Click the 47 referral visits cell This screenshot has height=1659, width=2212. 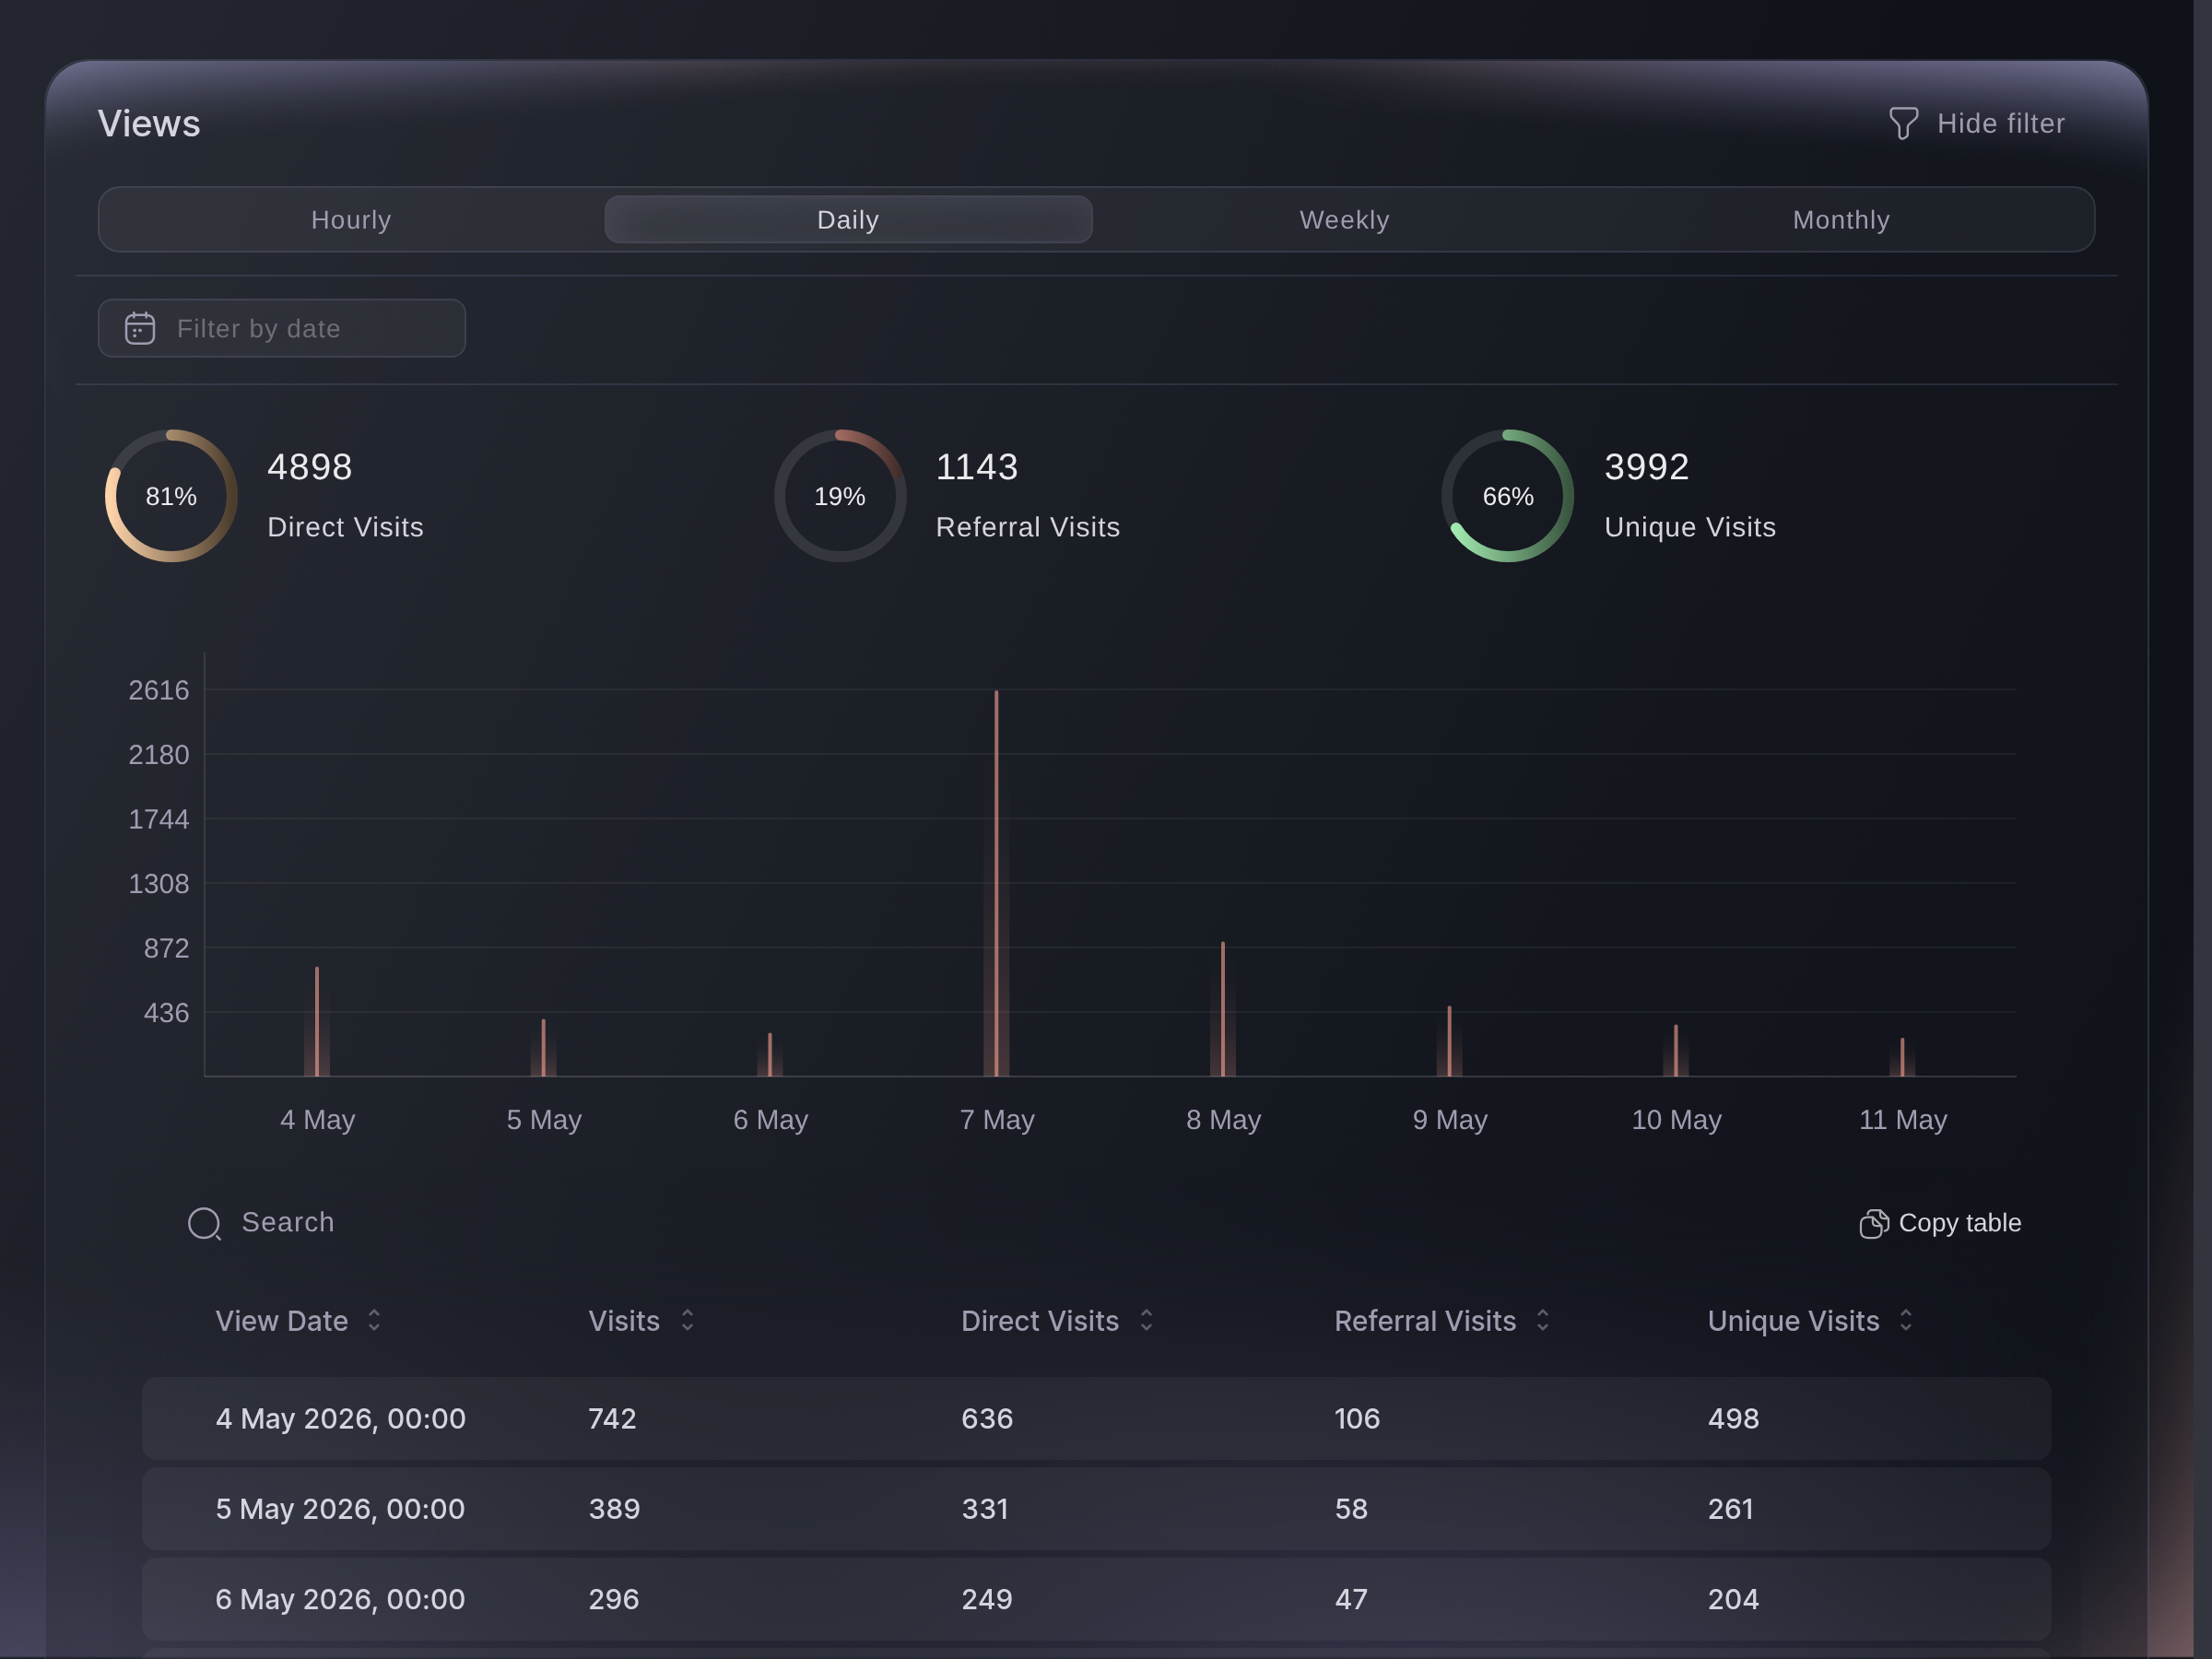click(x=1351, y=1599)
